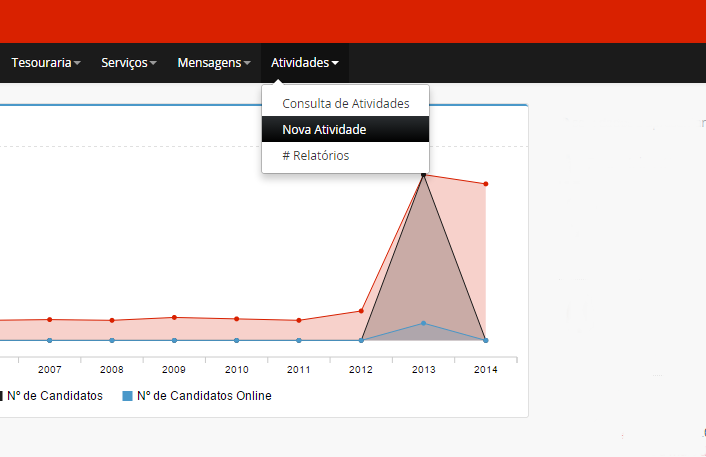This screenshot has height=457, width=706.
Task: Expand the Serviços navigation menu
Action: (129, 63)
